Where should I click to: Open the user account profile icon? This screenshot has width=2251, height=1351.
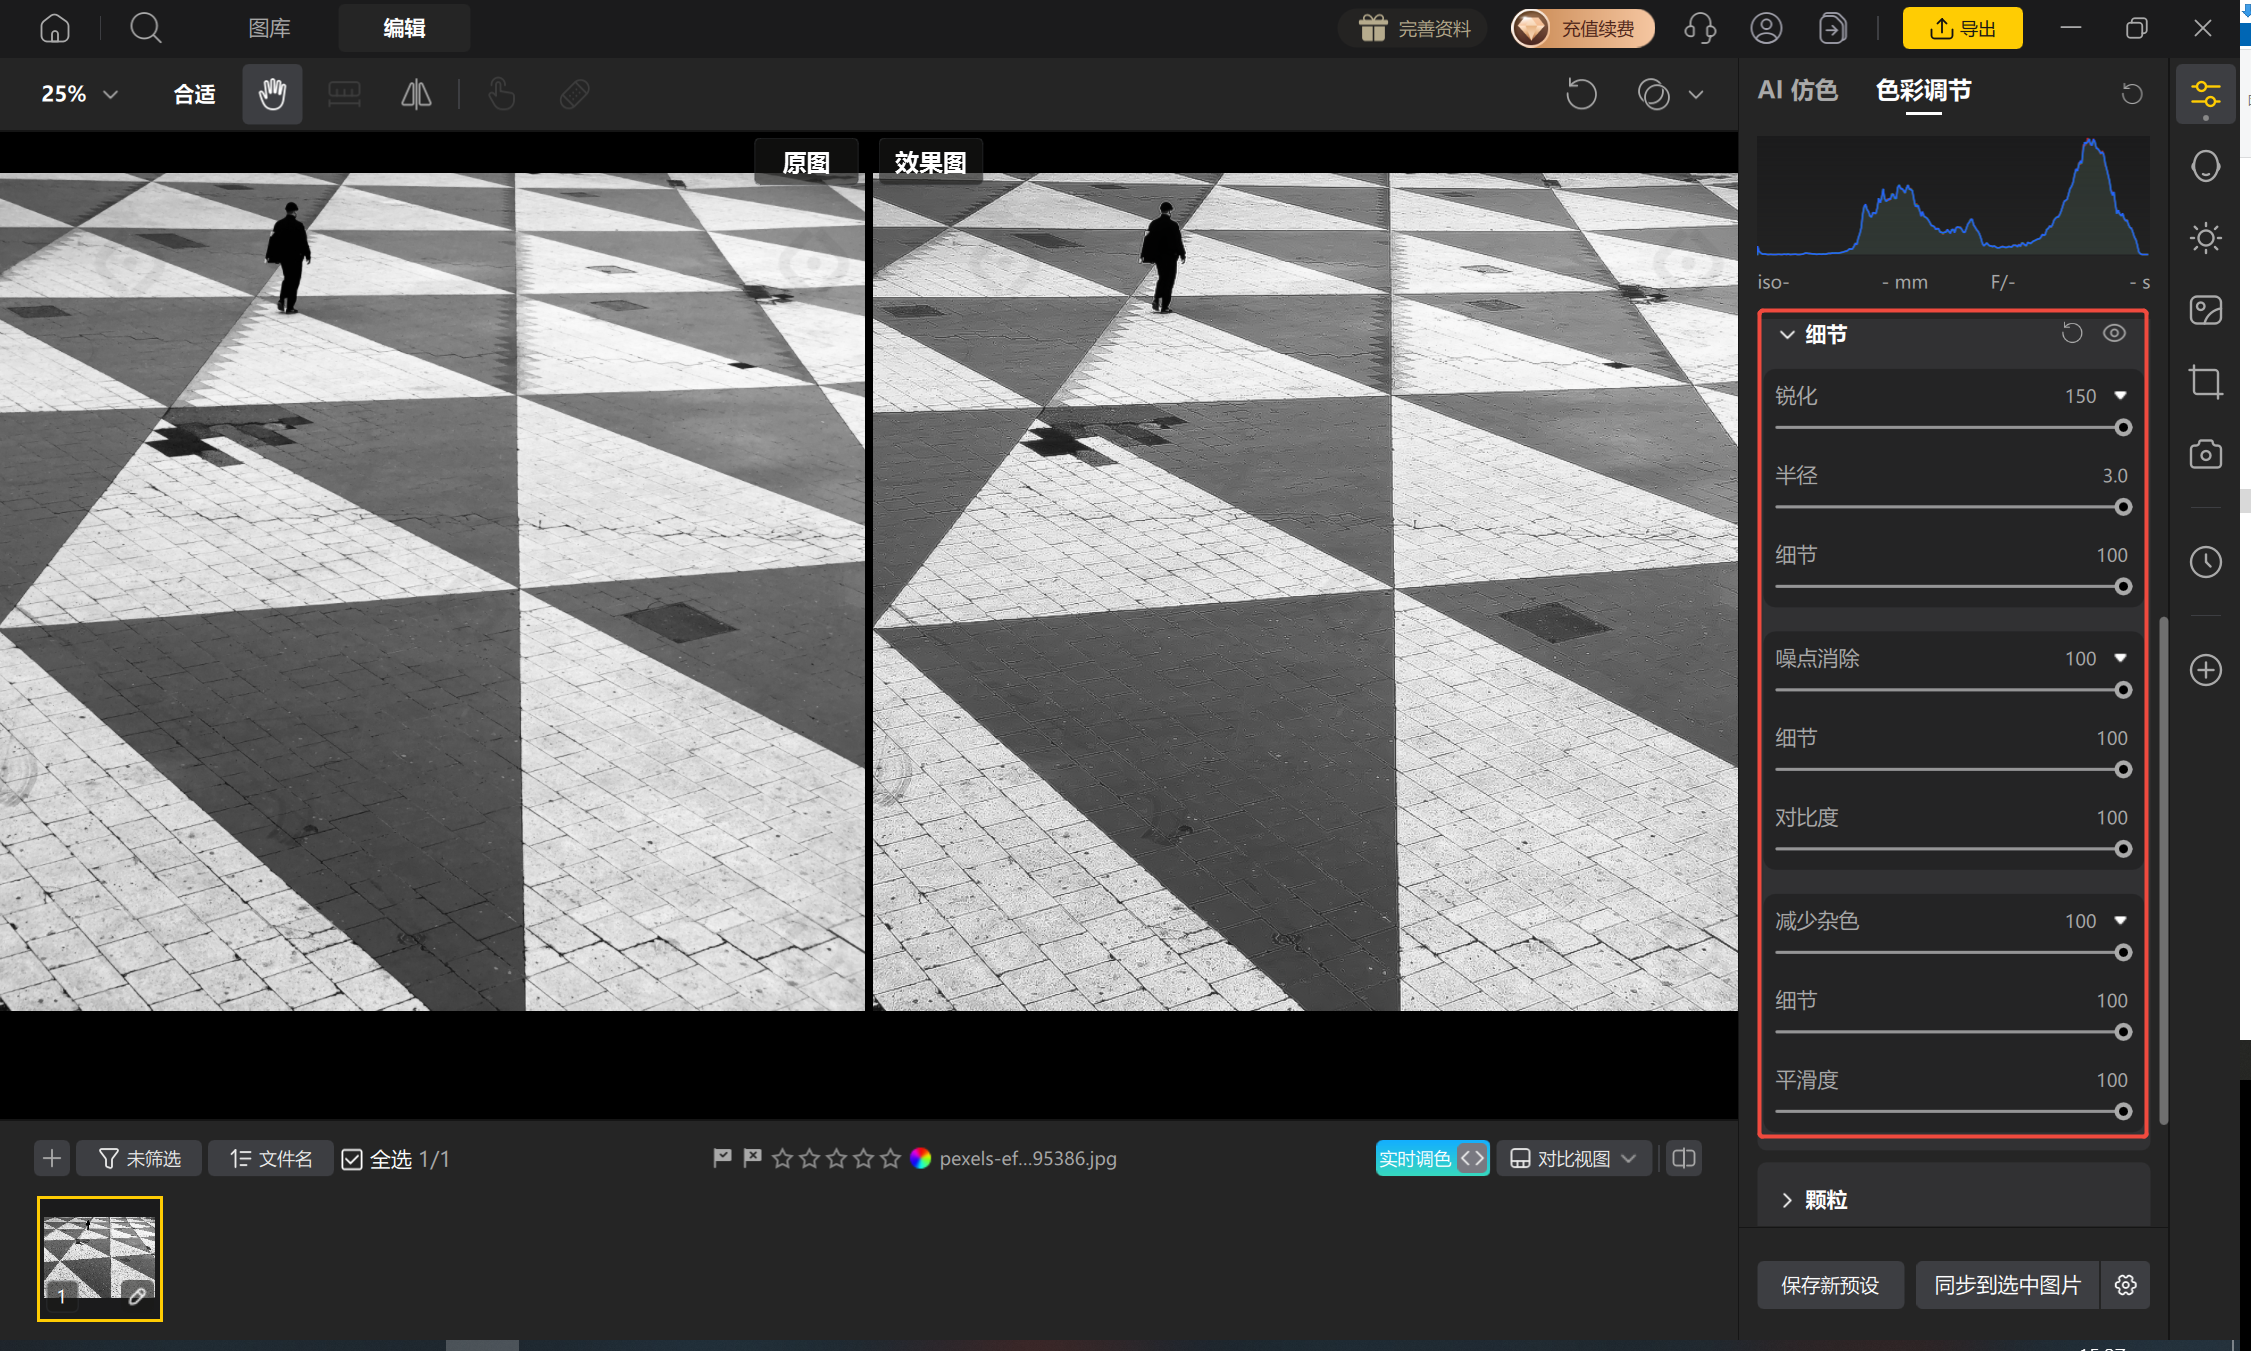point(1766,28)
